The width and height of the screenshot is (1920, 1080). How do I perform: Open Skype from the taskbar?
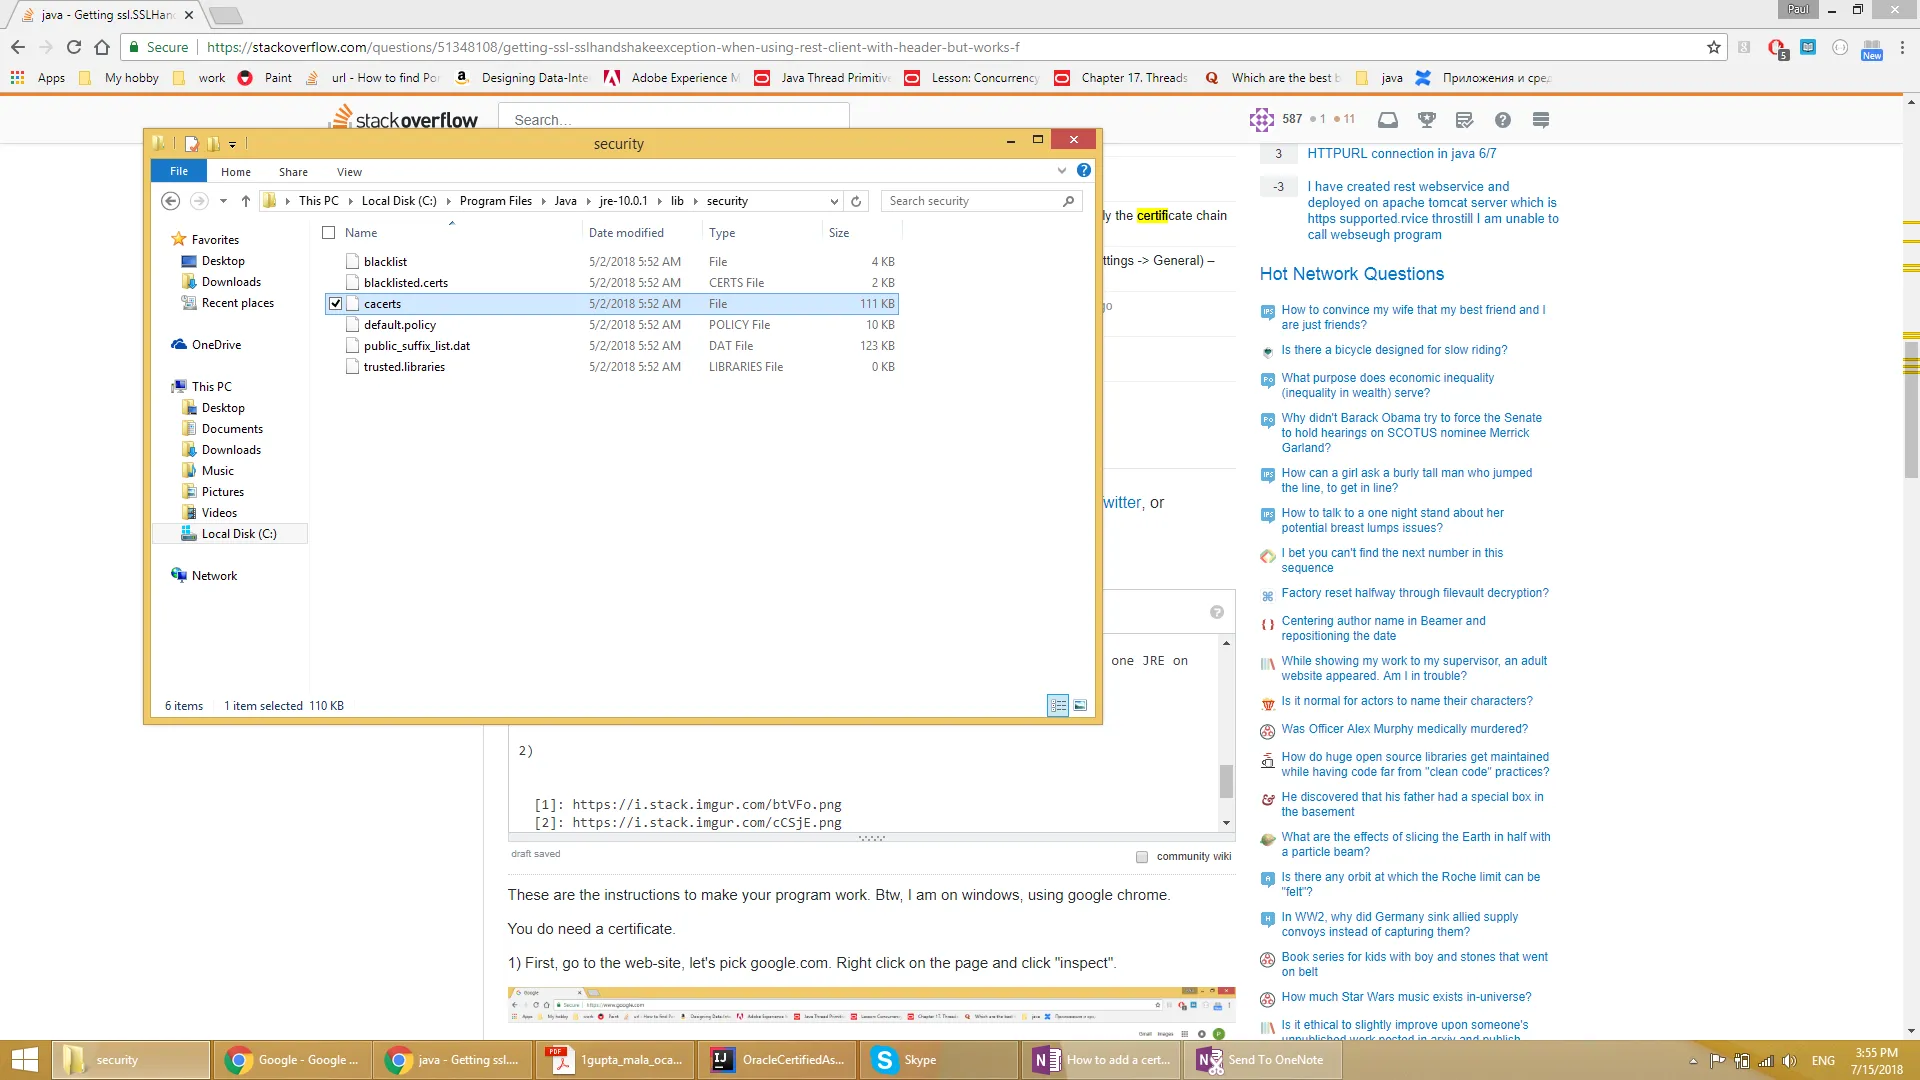(x=905, y=1060)
